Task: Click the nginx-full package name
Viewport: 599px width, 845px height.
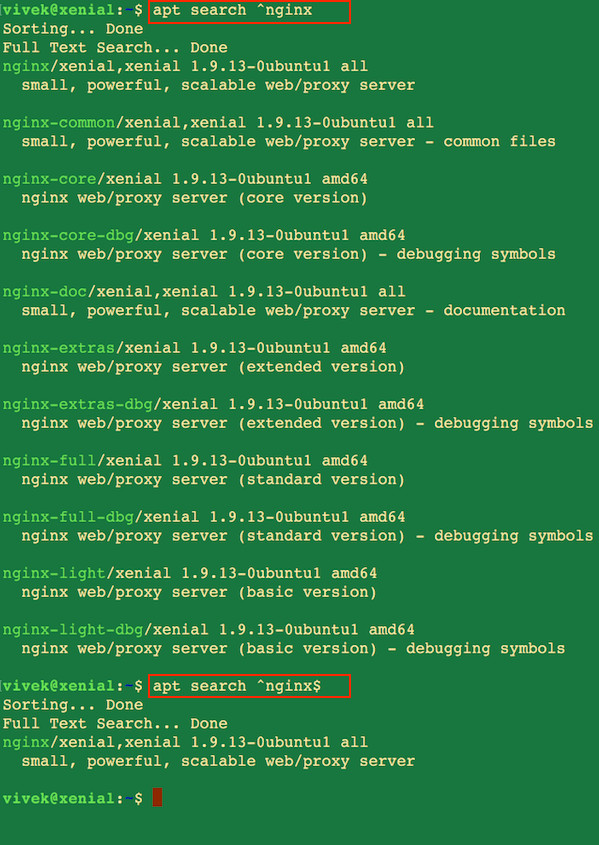Action: click(49, 461)
